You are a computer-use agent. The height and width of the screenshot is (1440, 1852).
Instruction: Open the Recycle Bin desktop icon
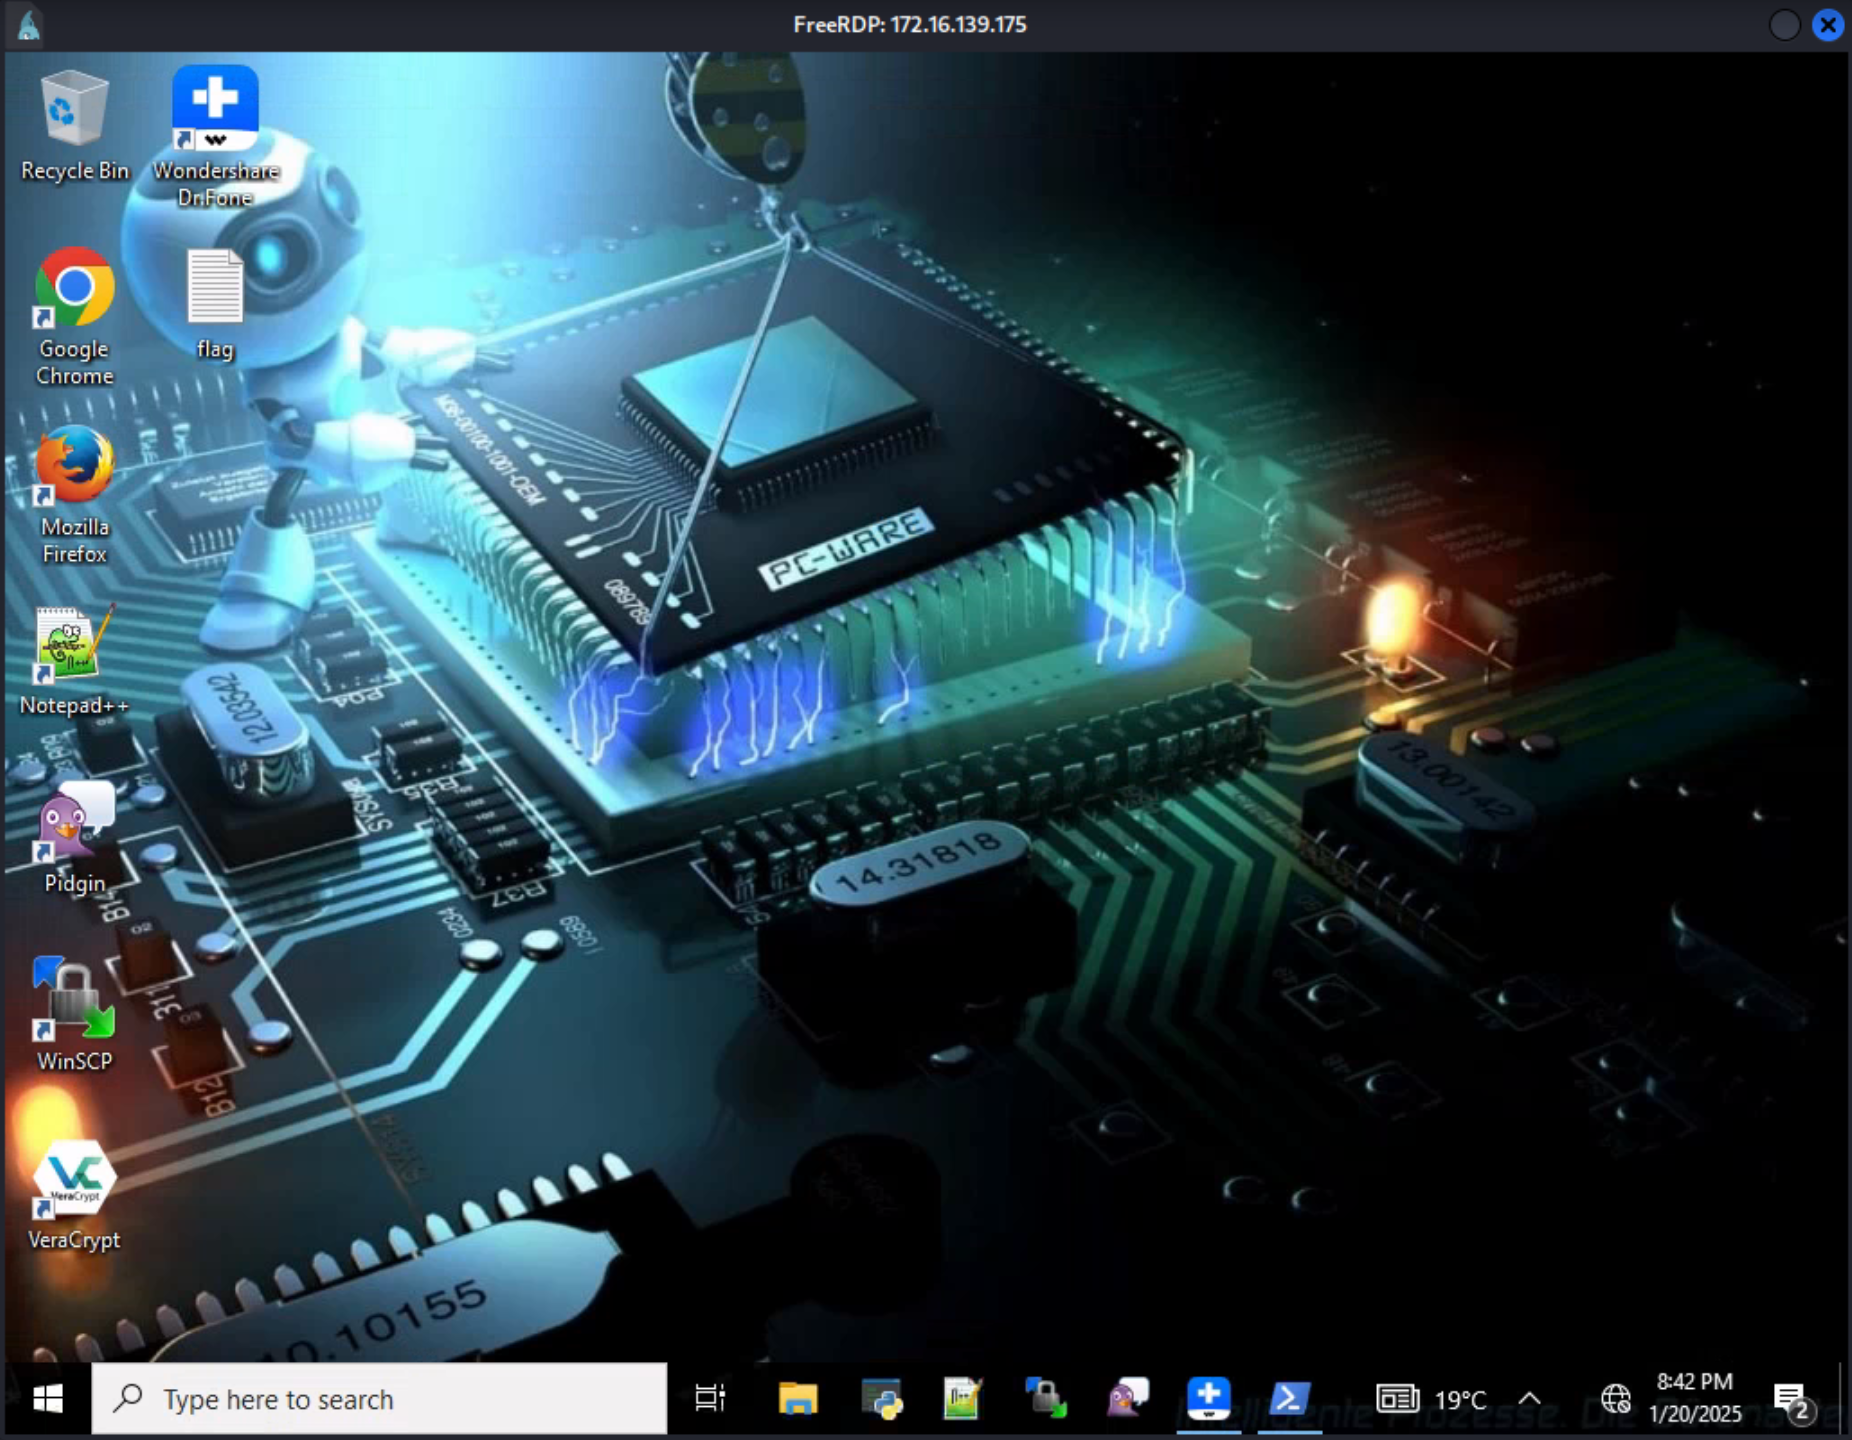pos(75,124)
